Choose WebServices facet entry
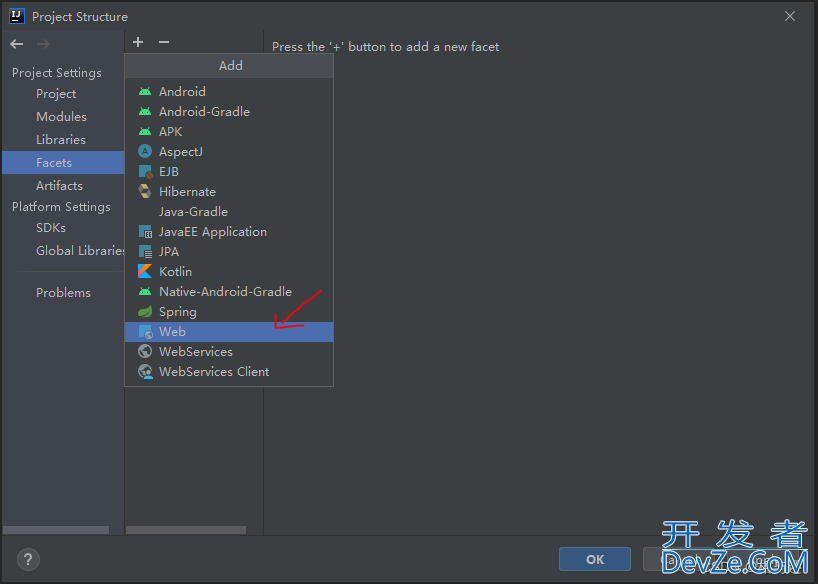 (x=229, y=352)
